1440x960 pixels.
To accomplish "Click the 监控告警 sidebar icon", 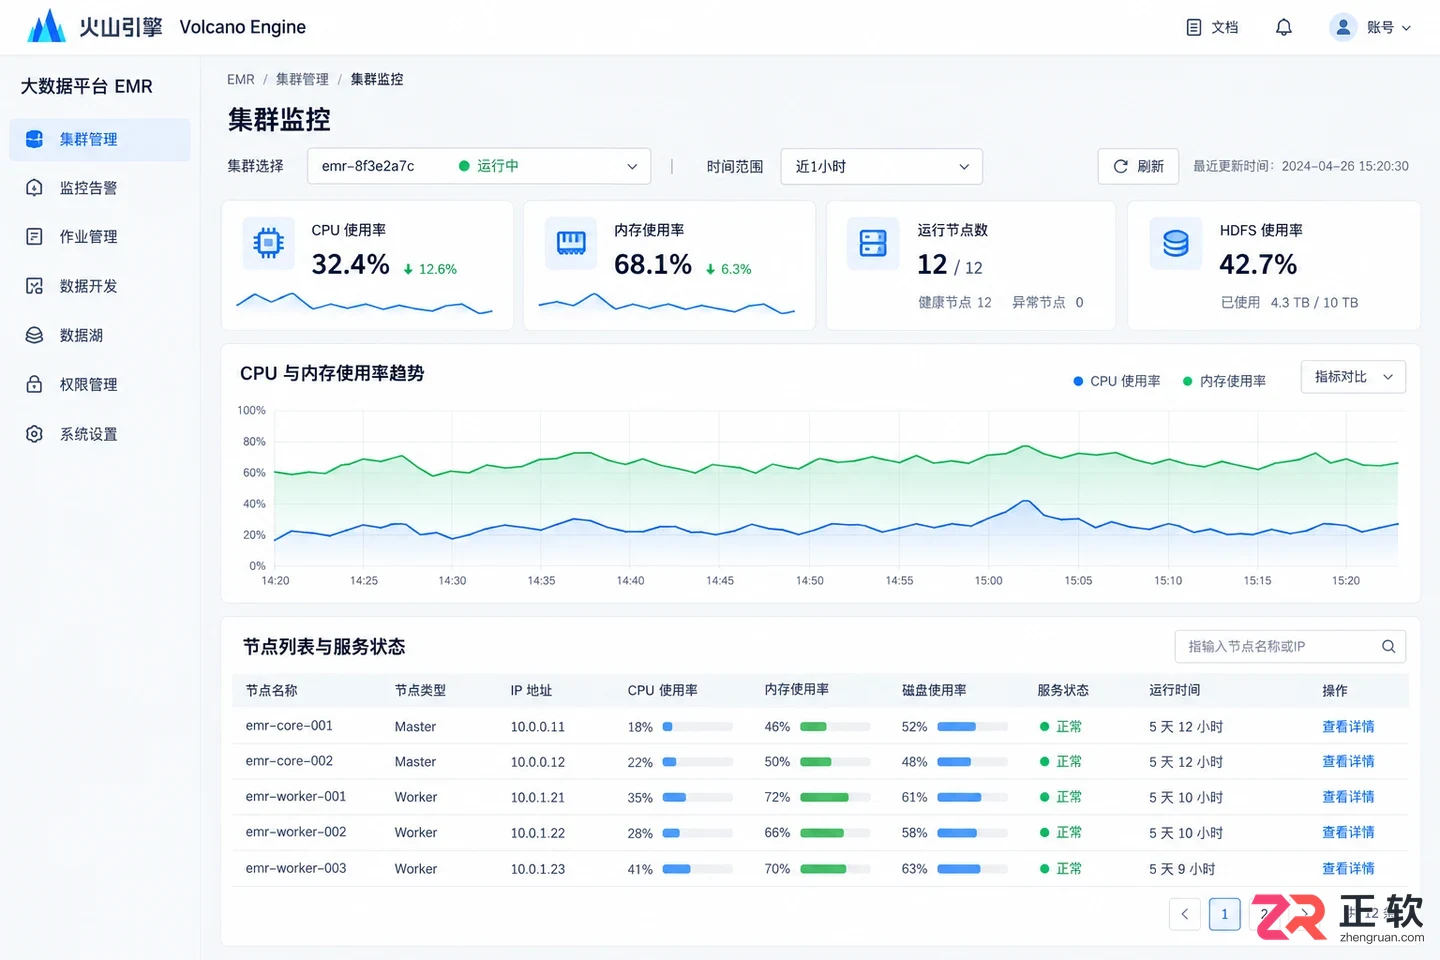I will [34, 188].
